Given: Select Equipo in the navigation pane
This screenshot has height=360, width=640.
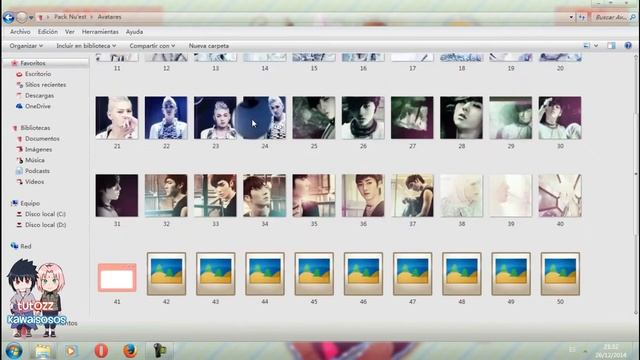Looking at the screenshot, I should (30, 203).
